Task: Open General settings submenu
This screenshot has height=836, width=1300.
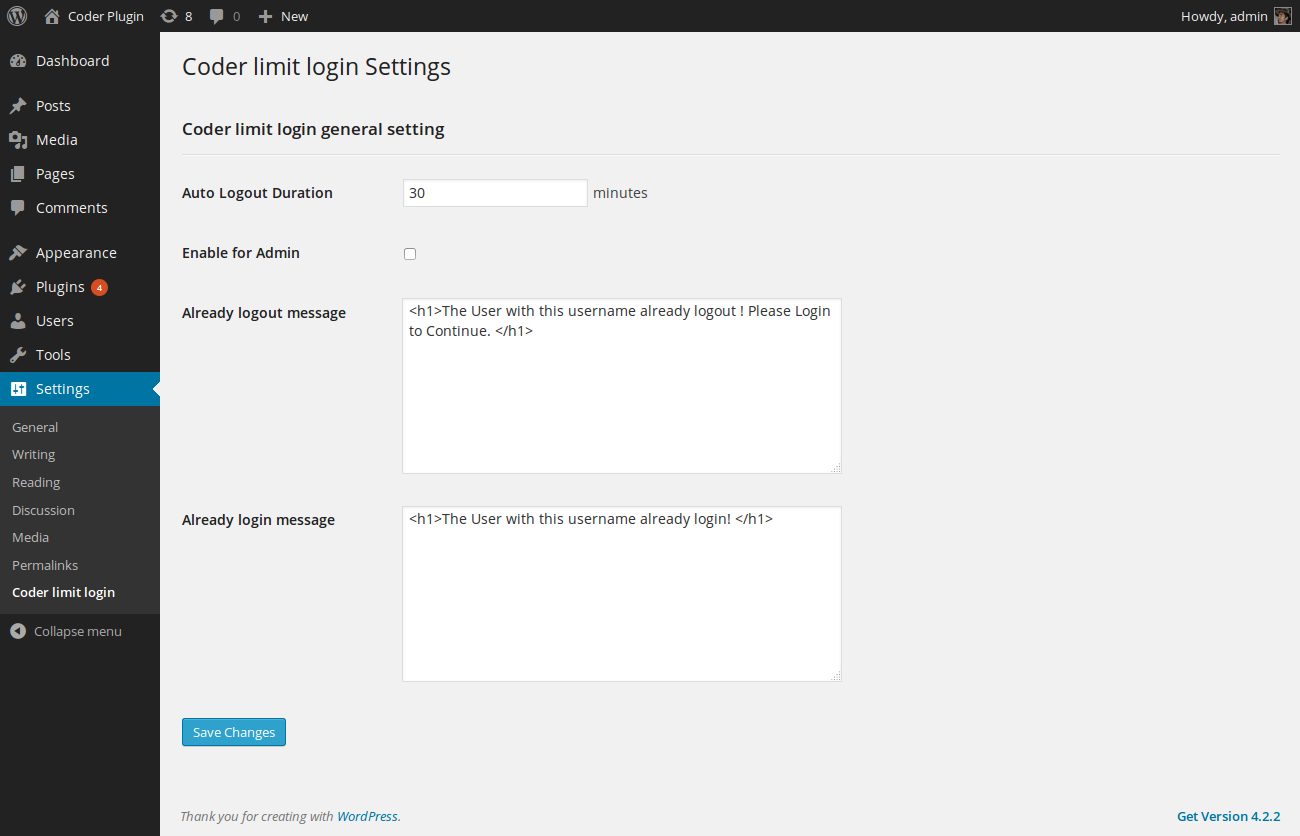Action: tap(35, 427)
